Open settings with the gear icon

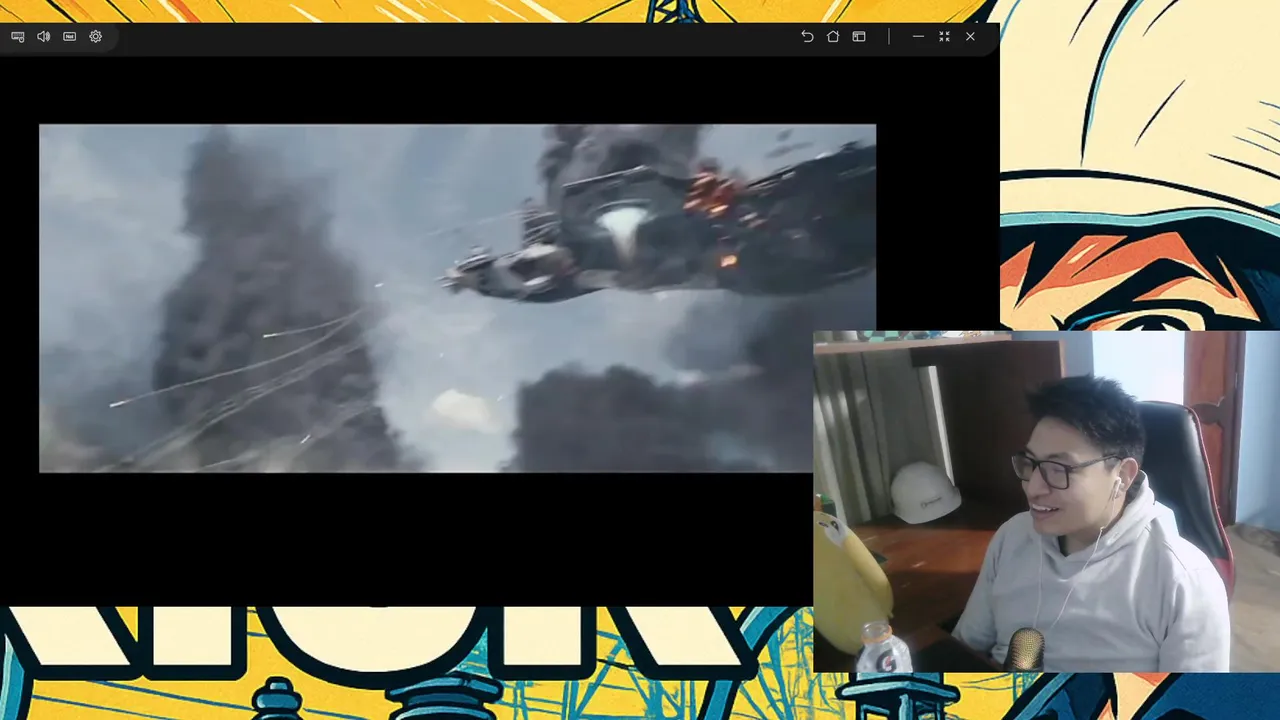pyautogui.click(x=96, y=36)
